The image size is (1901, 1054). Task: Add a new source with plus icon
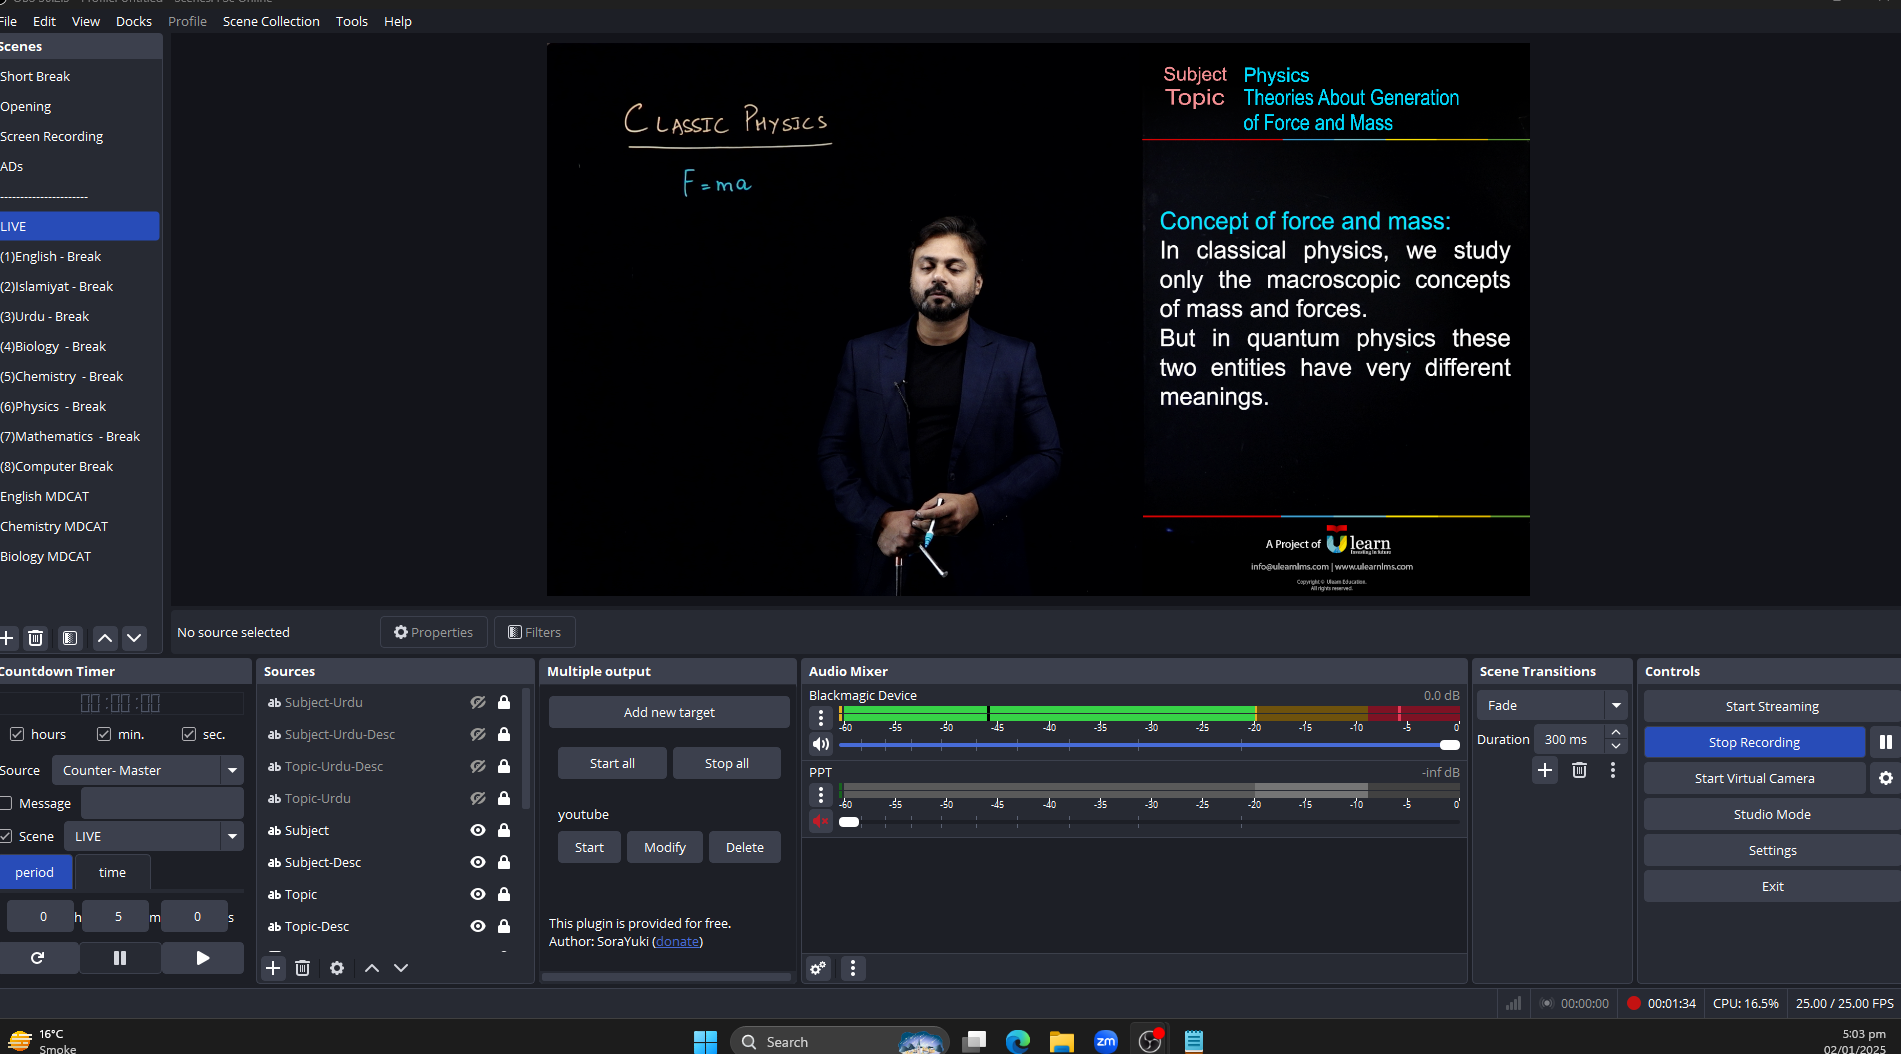[x=273, y=968]
